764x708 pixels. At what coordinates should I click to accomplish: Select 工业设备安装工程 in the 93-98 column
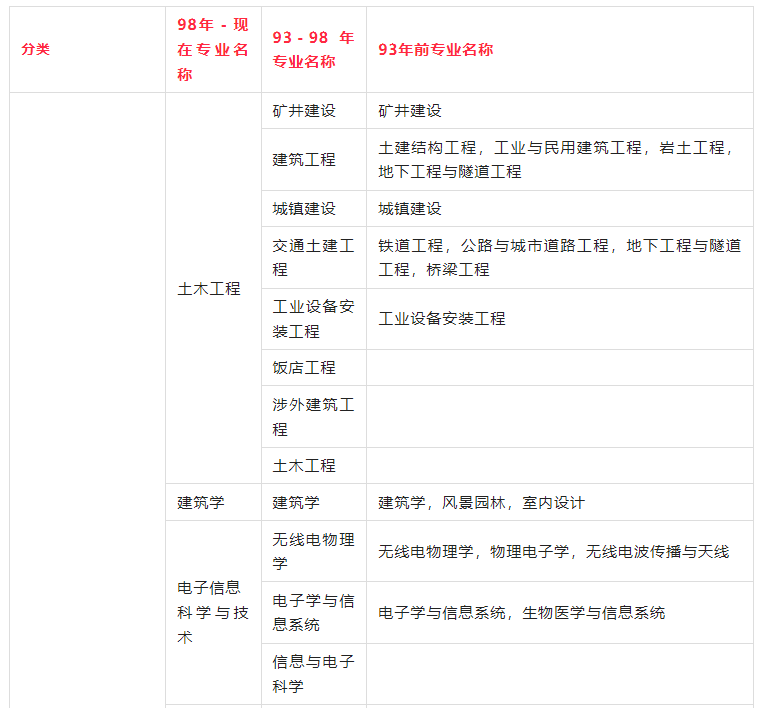coord(313,318)
